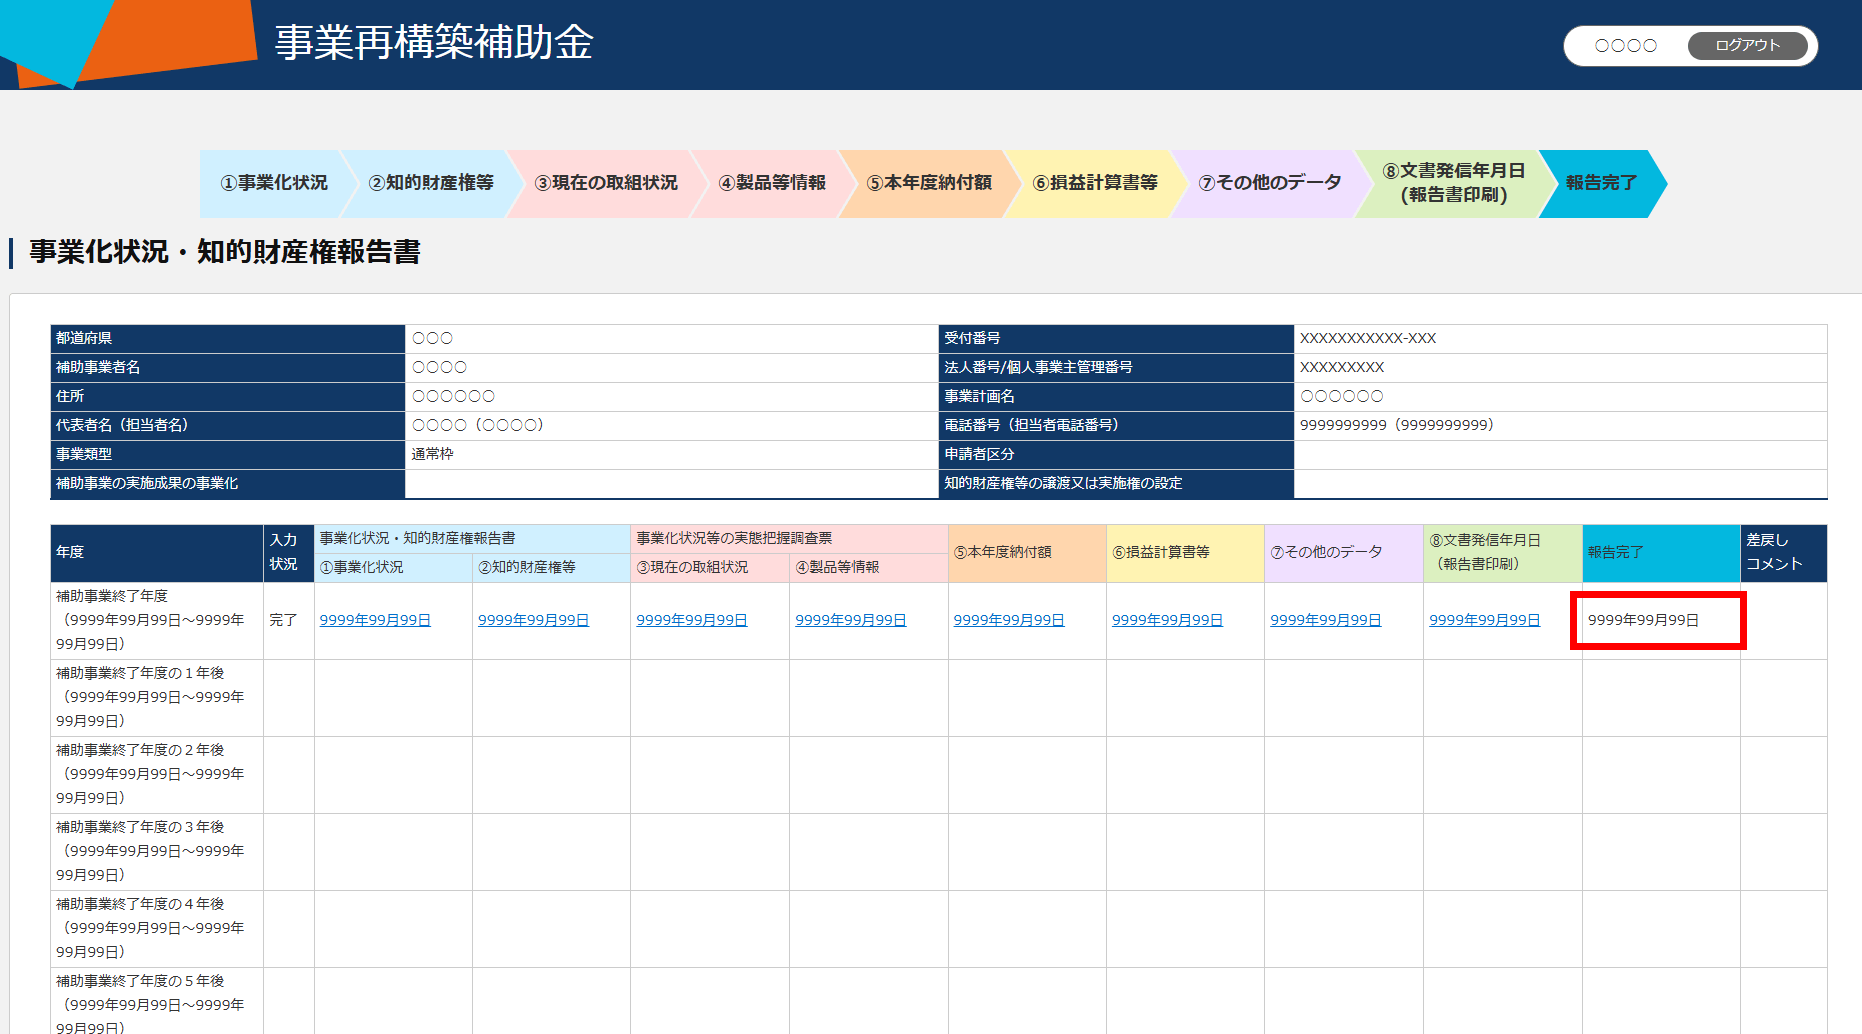1862x1034 pixels.
Task: Click the date link under ③現在の取組状況 column
Action: pyautogui.click(x=692, y=620)
